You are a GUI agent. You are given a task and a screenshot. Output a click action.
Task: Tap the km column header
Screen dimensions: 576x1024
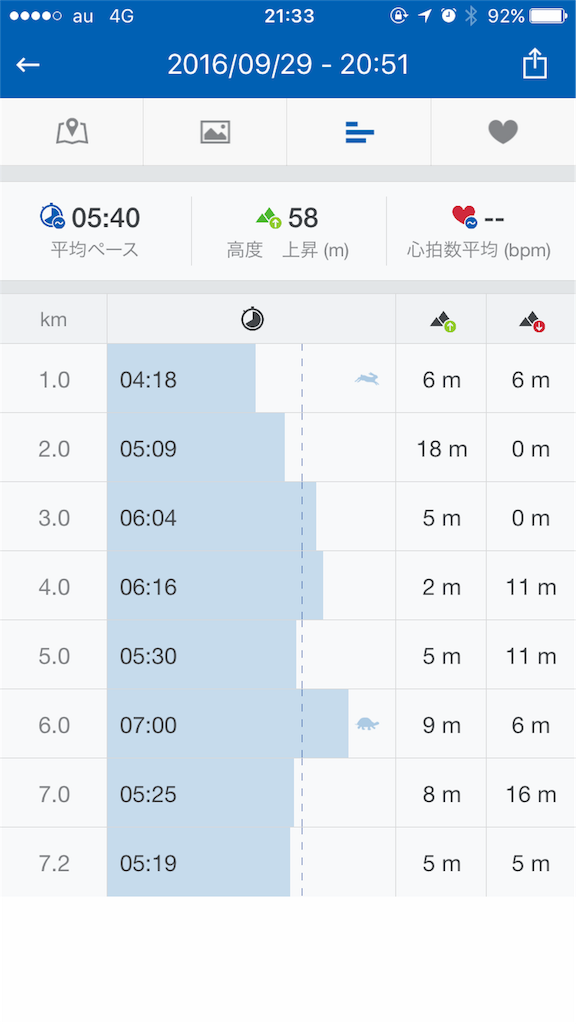(54, 319)
